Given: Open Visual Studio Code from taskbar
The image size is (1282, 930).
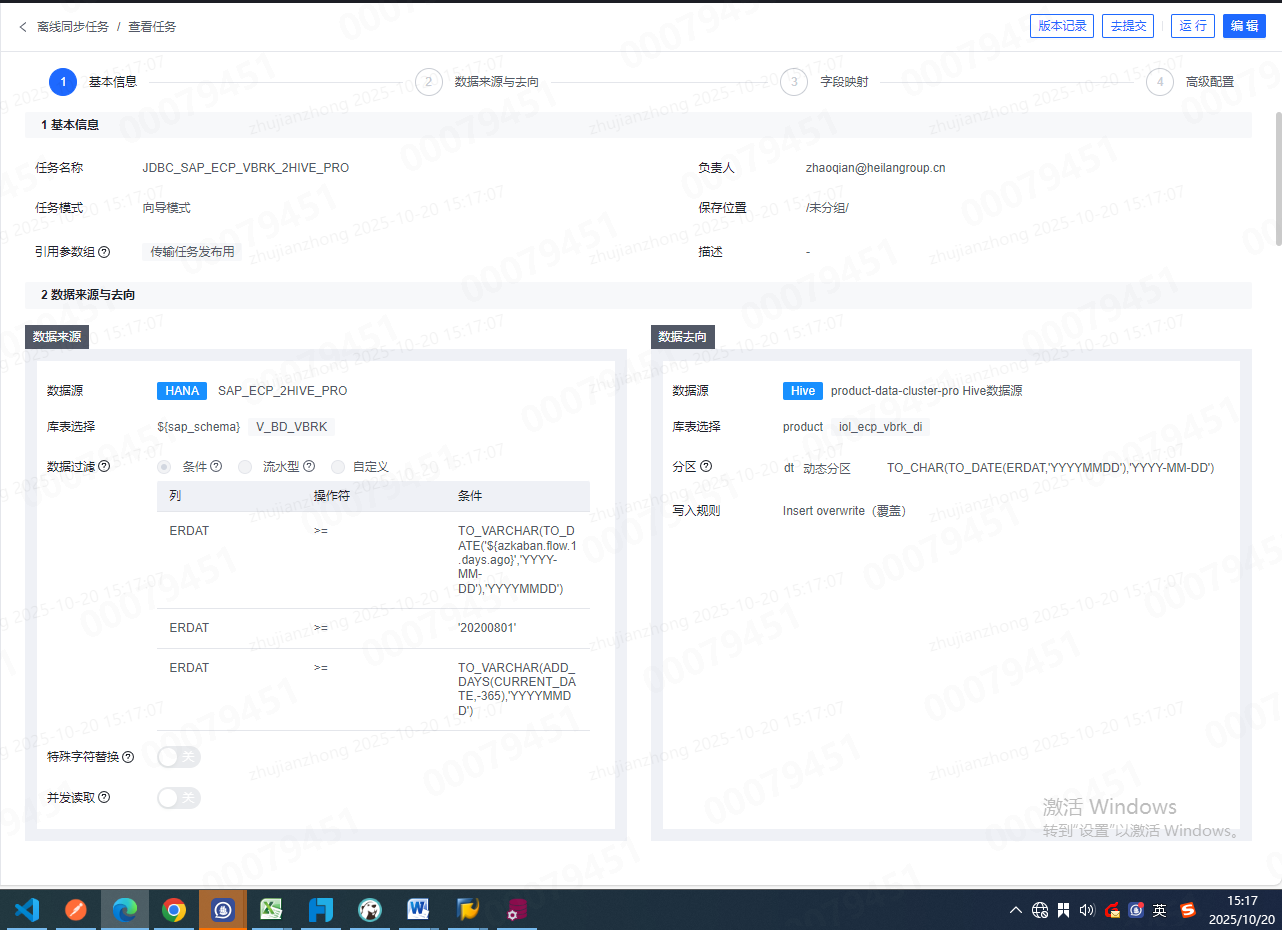Looking at the screenshot, I should (x=27, y=910).
